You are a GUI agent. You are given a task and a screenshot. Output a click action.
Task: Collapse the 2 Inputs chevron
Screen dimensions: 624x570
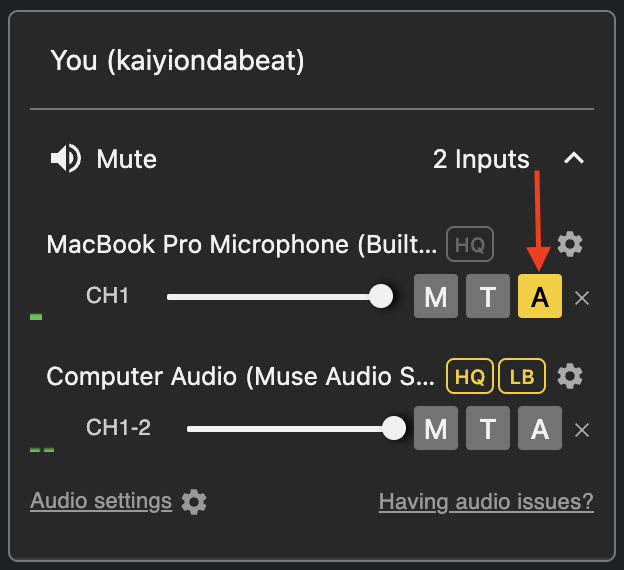pyautogui.click(x=574, y=158)
